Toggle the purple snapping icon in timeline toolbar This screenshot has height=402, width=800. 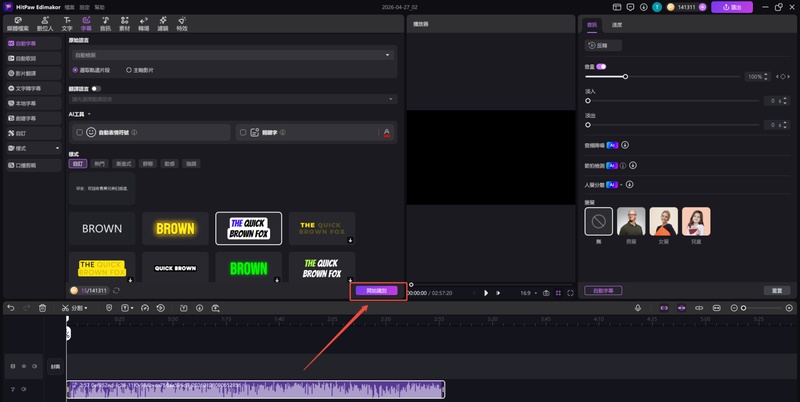coord(681,308)
